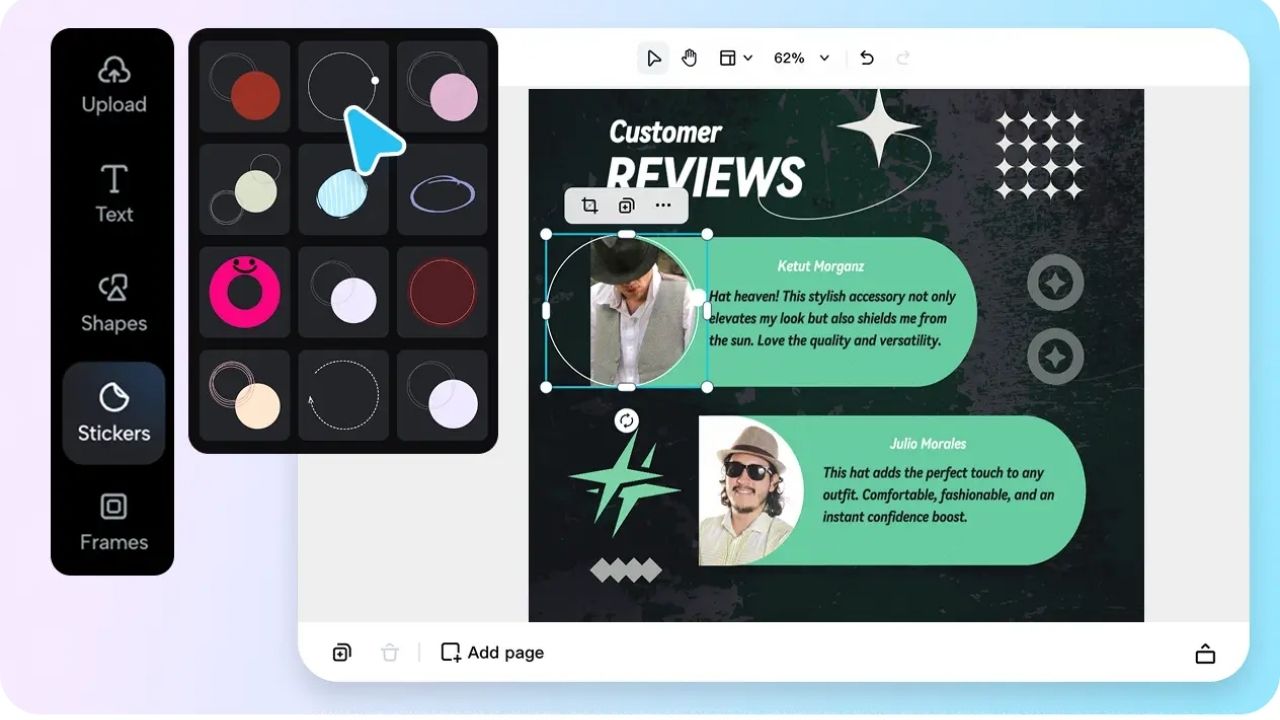Image resolution: width=1280 pixels, height=720 pixels.
Task: Open the Frames panel
Action: (x=113, y=522)
